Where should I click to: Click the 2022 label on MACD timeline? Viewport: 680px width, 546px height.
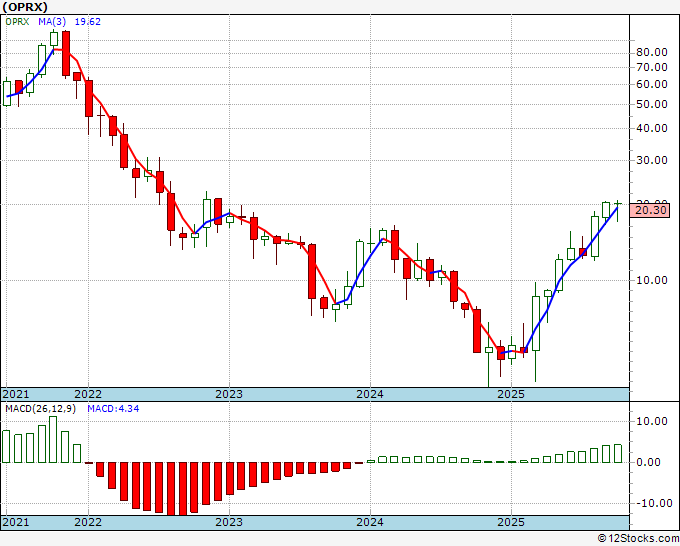[88, 522]
